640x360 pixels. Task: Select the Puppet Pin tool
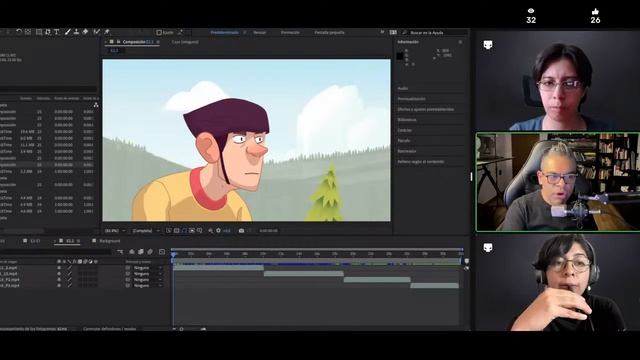pos(107,32)
